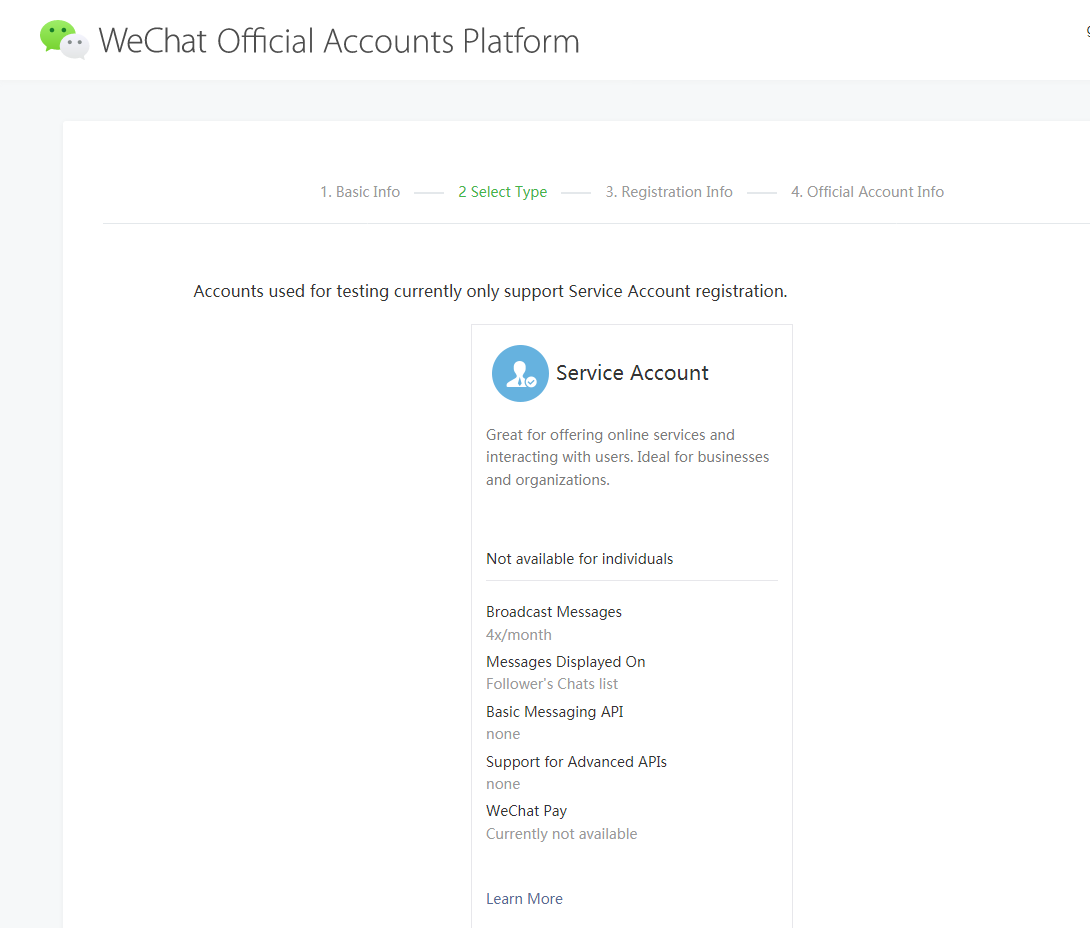Click the WeChat green chat bubbles logo

click(x=64, y=40)
